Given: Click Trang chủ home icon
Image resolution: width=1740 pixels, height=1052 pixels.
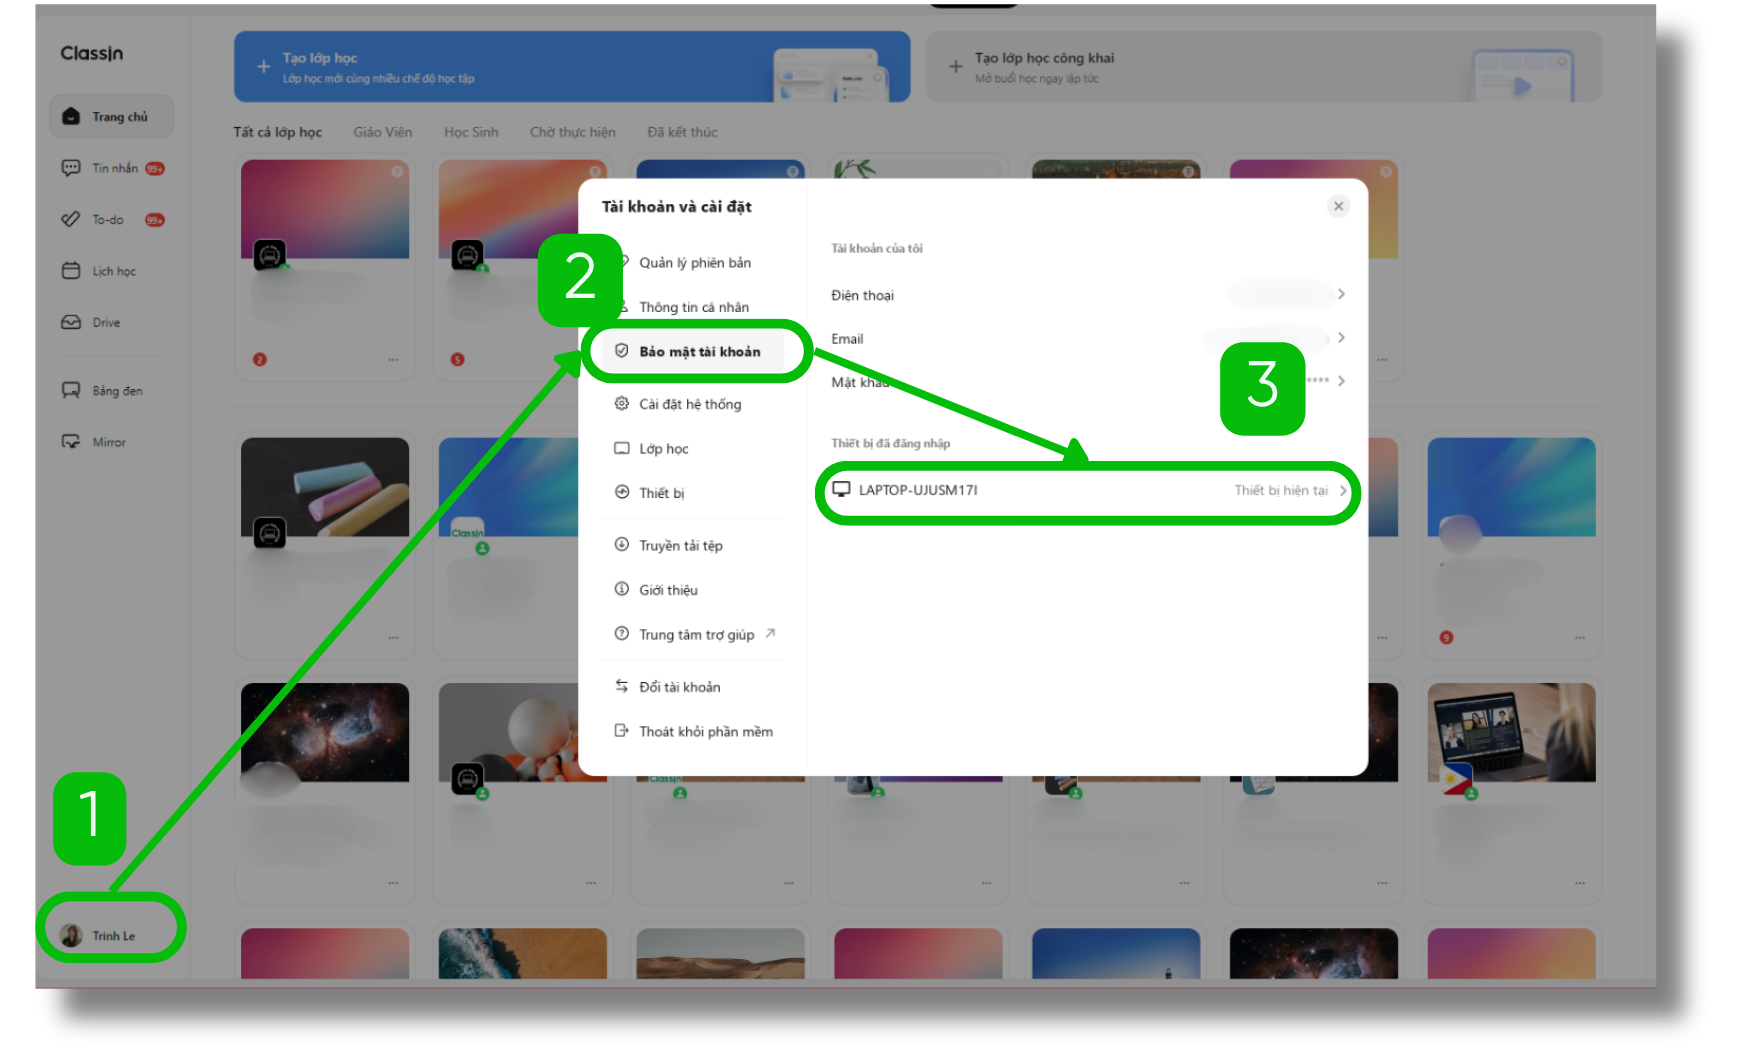Looking at the screenshot, I should (71, 117).
